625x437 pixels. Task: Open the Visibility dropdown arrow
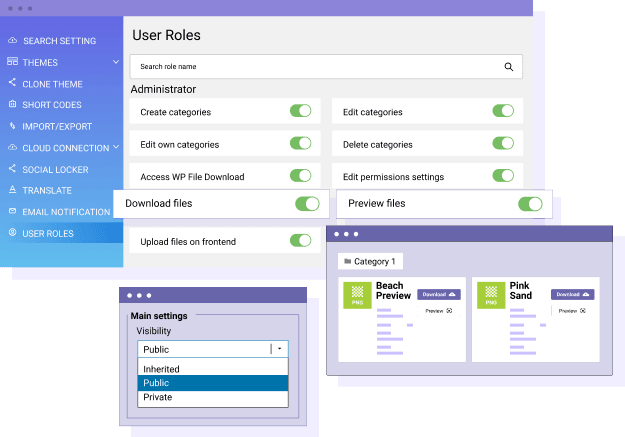pyautogui.click(x=279, y=349)
